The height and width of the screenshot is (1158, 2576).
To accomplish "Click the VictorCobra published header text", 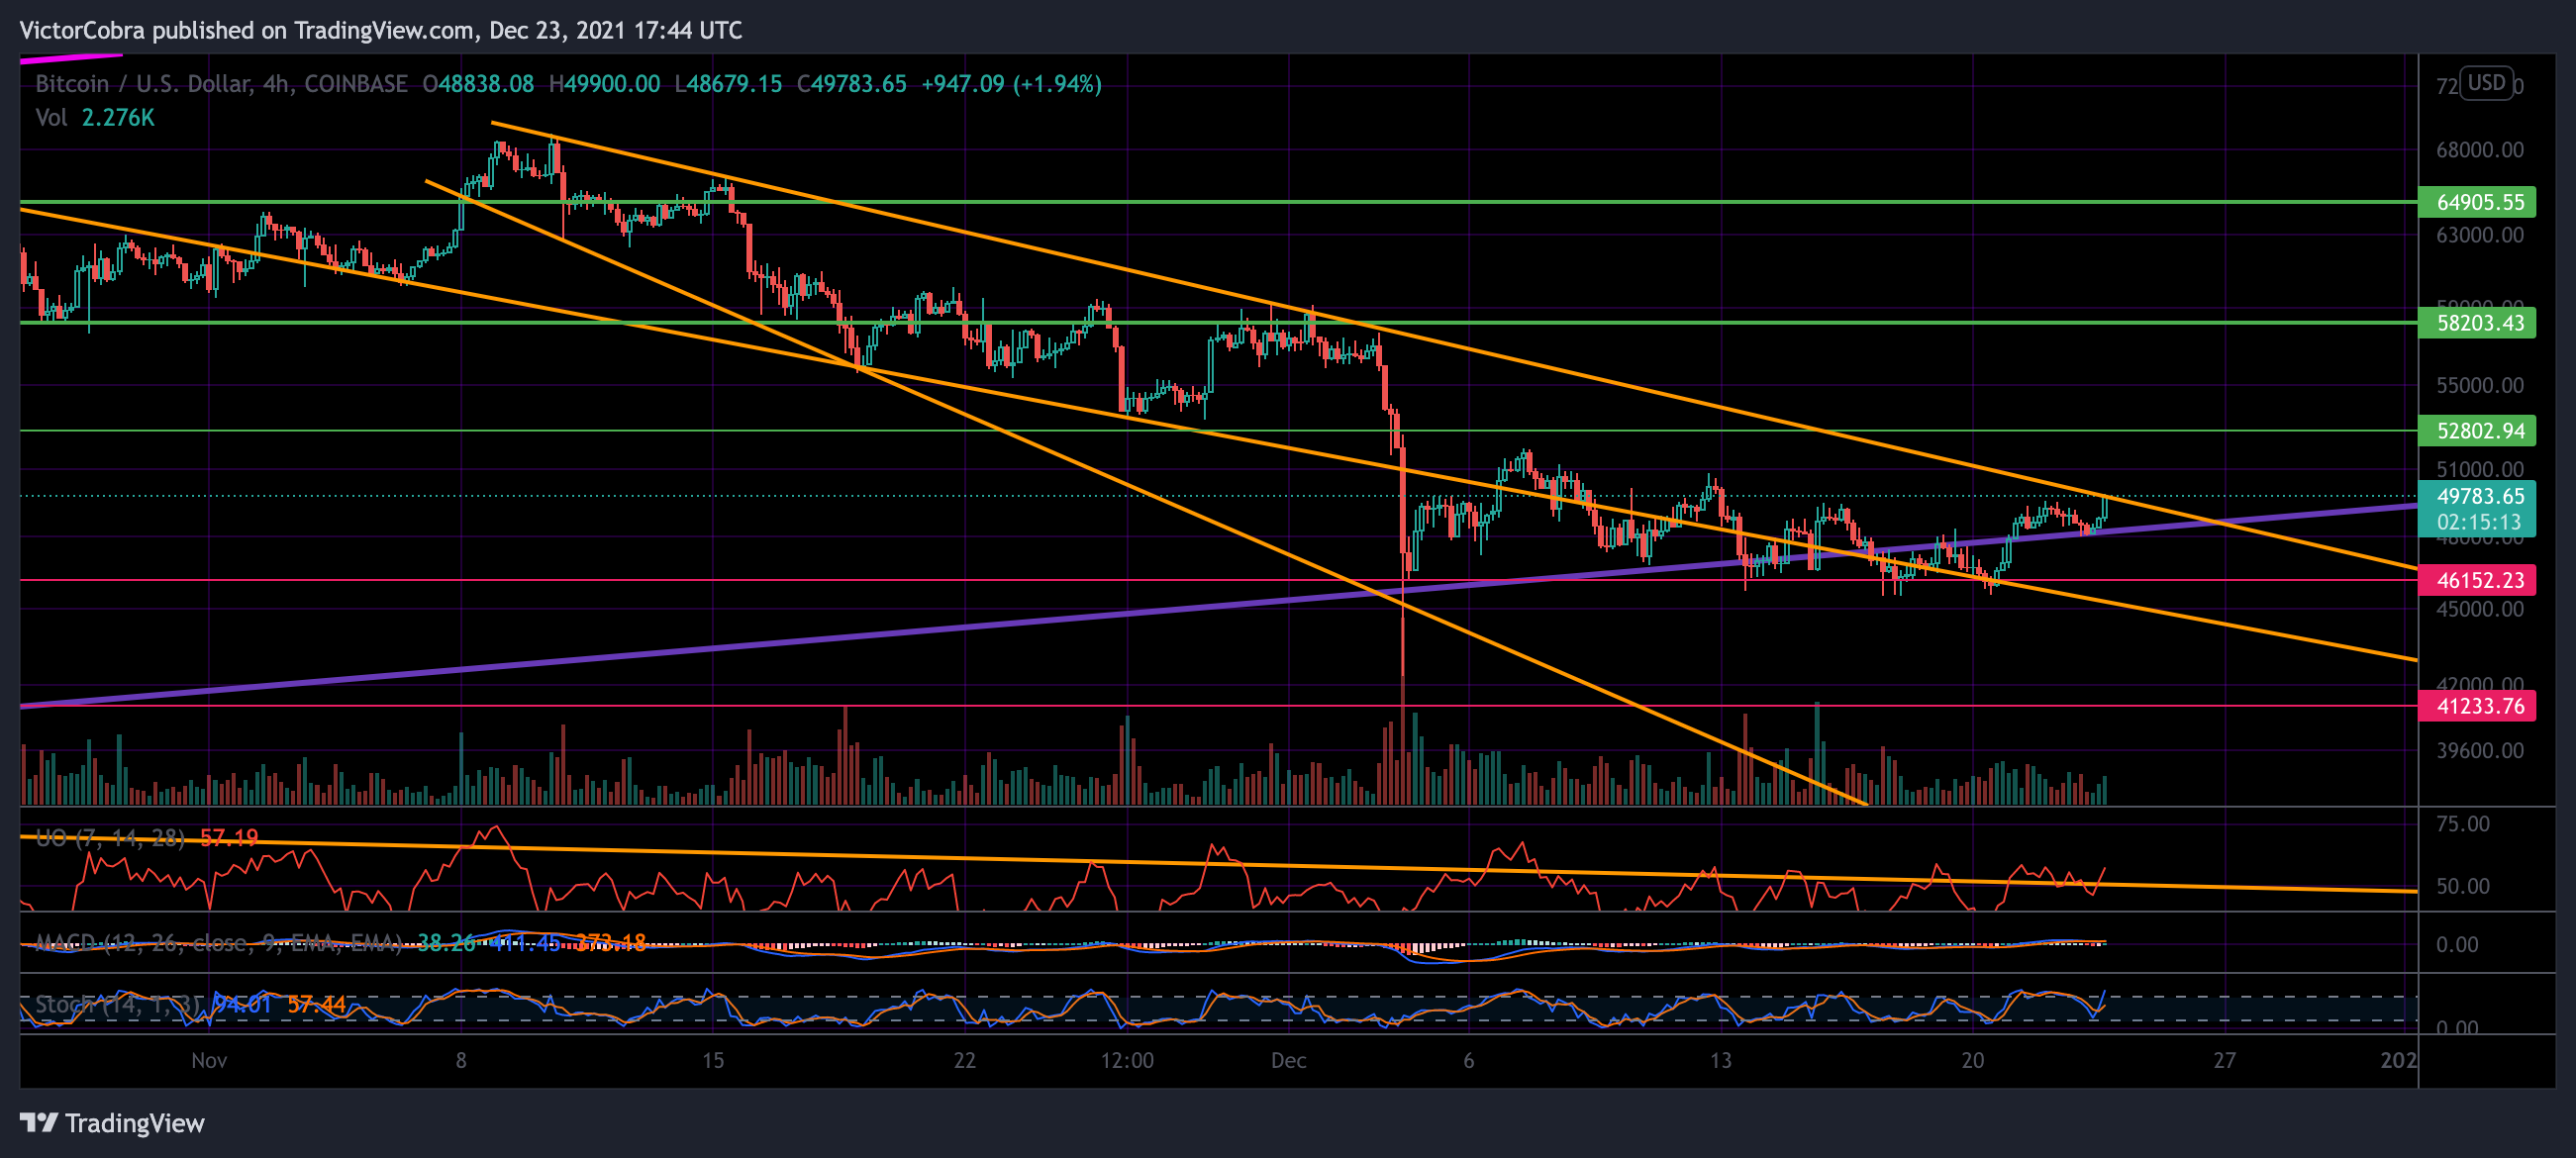I will (x=381, y=30).
